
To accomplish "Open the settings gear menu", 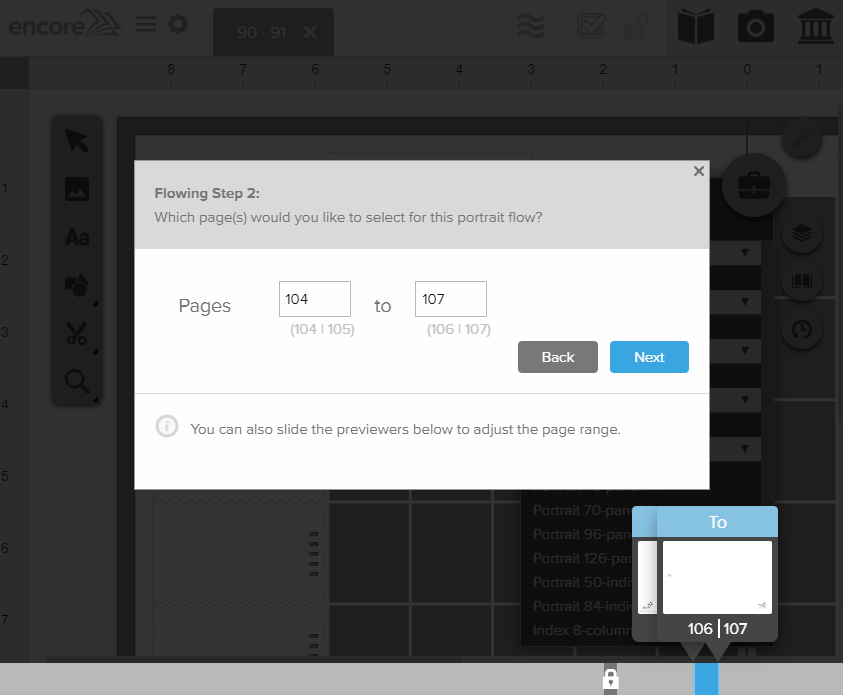I will 178,26.
